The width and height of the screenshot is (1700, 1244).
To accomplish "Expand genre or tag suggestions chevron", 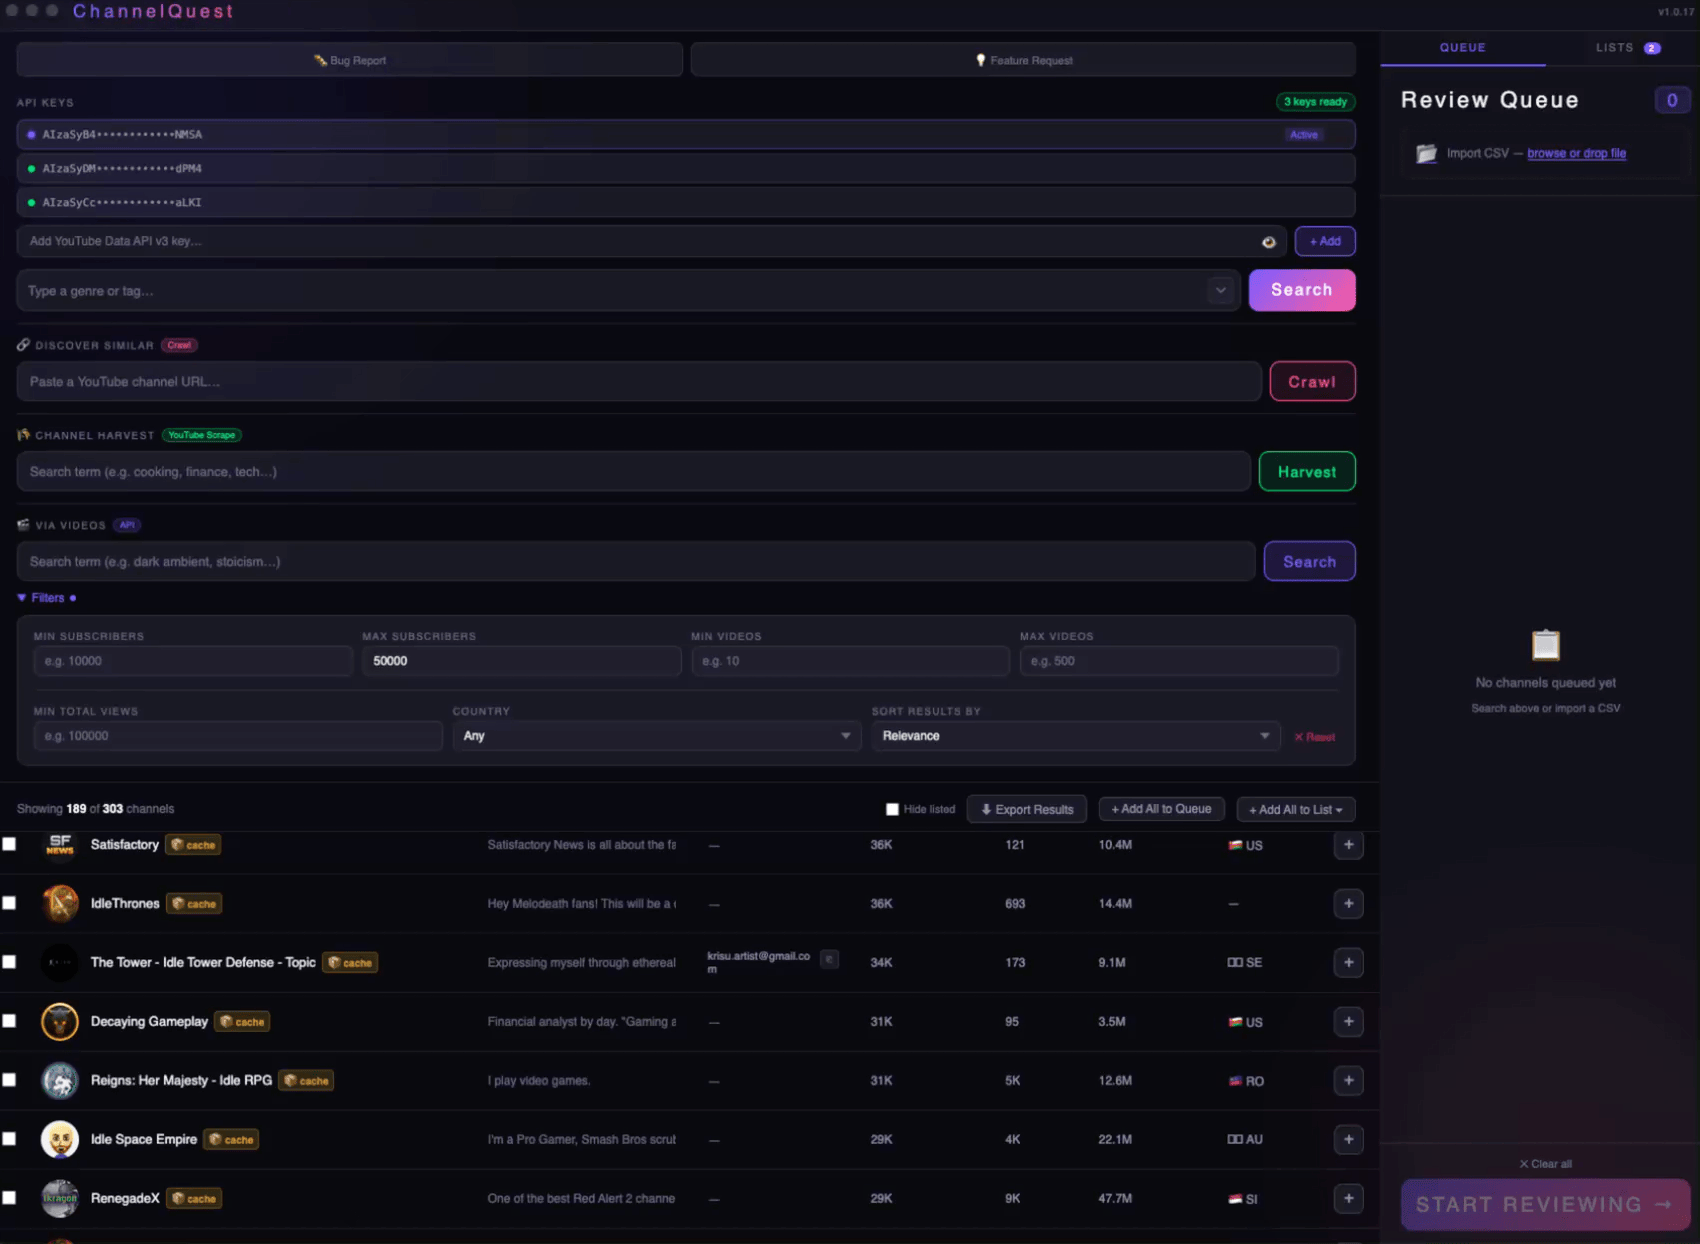I will pyautogui.click(x=1220, y=291).
